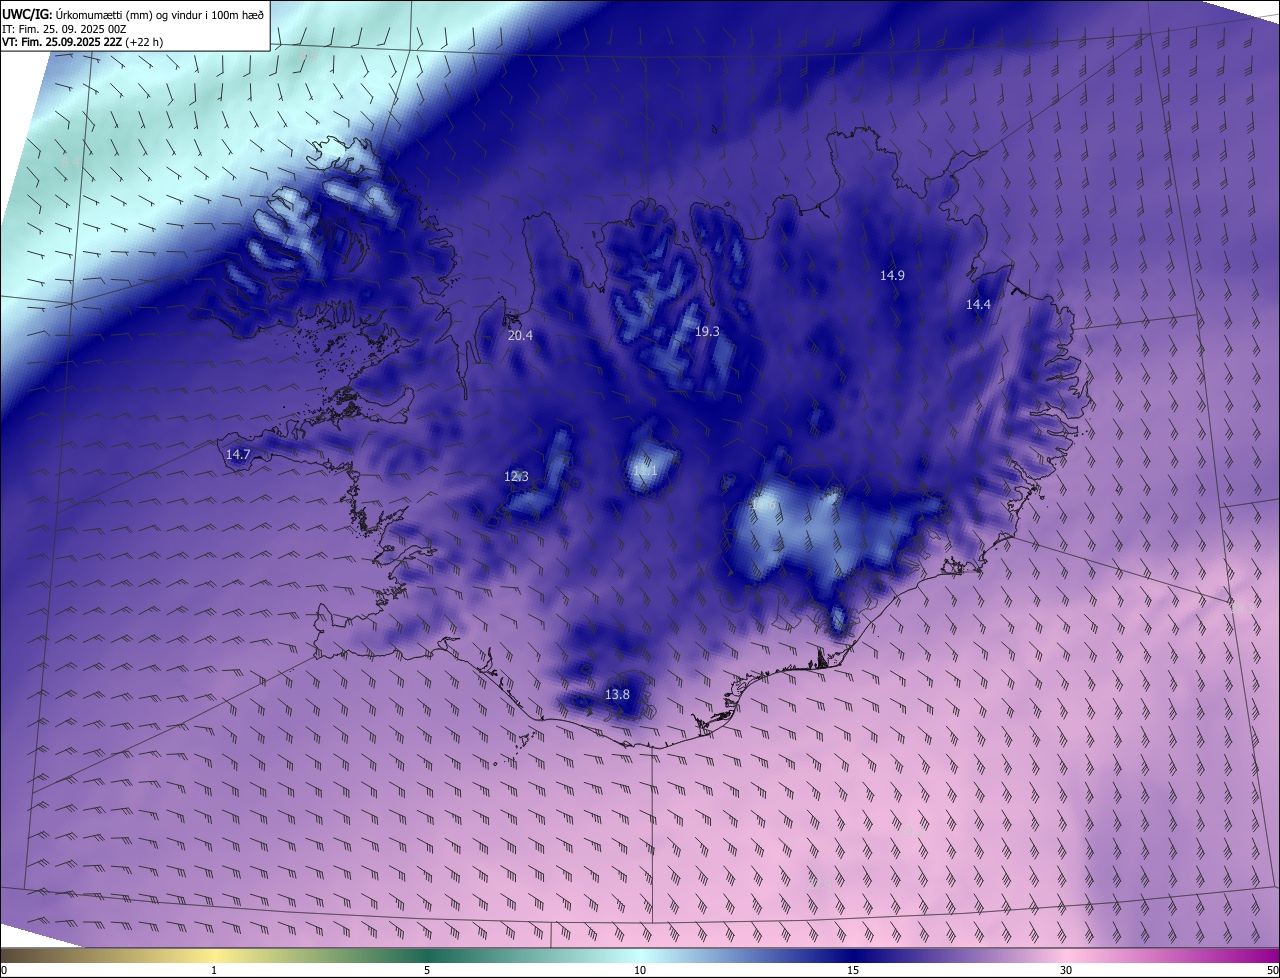The height and width of the screenshot is (978, 1280).
Task: Select the '50' label on the color scale
Action: (x=1272, y=971)
